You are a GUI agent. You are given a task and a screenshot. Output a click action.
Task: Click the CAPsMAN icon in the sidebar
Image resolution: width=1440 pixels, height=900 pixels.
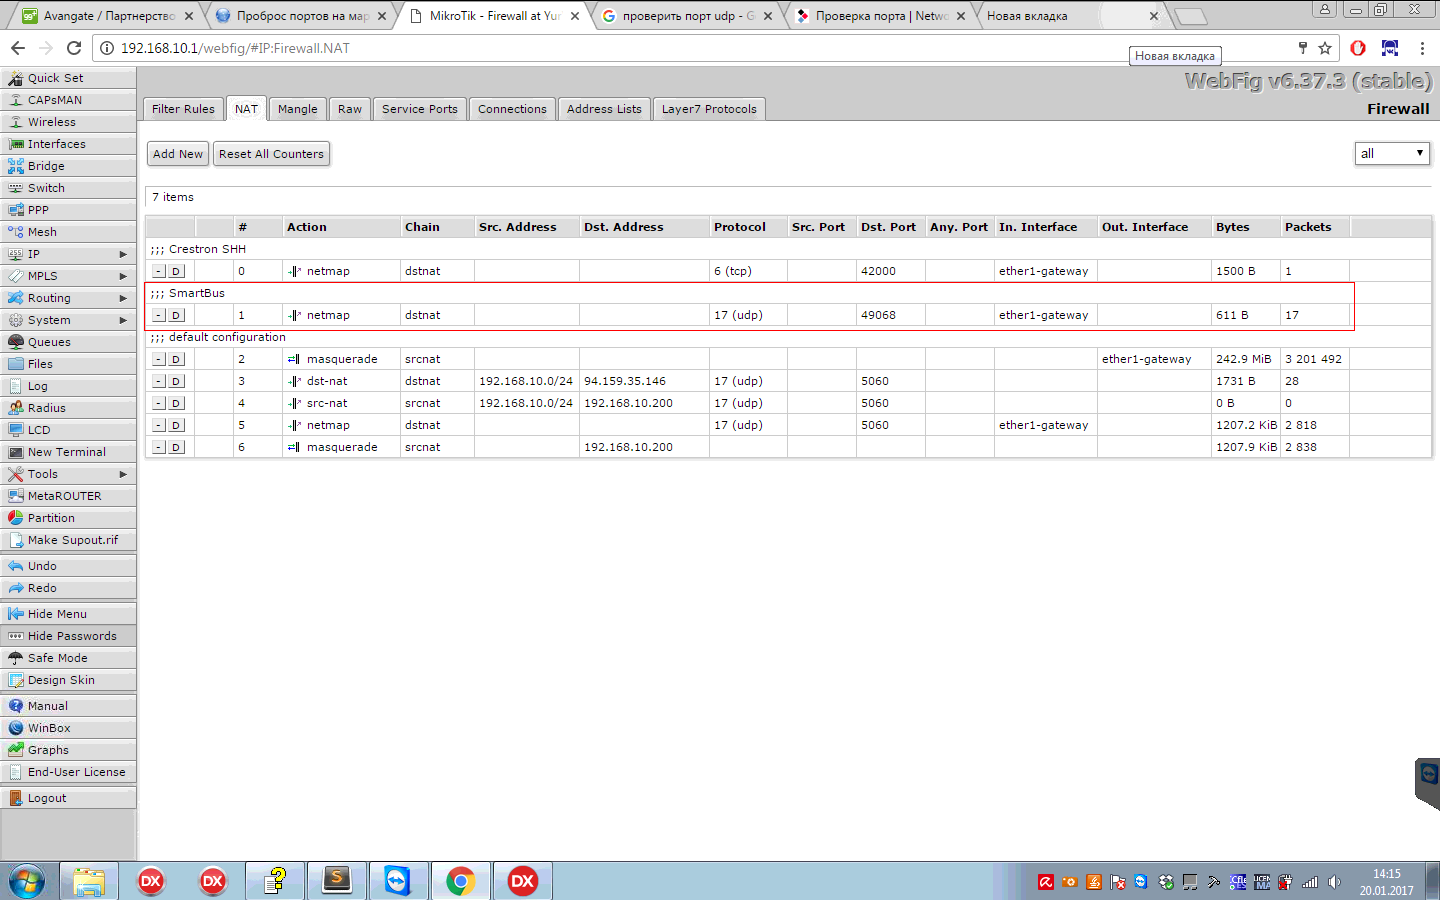pyautogui.click(x=15, y=100)
